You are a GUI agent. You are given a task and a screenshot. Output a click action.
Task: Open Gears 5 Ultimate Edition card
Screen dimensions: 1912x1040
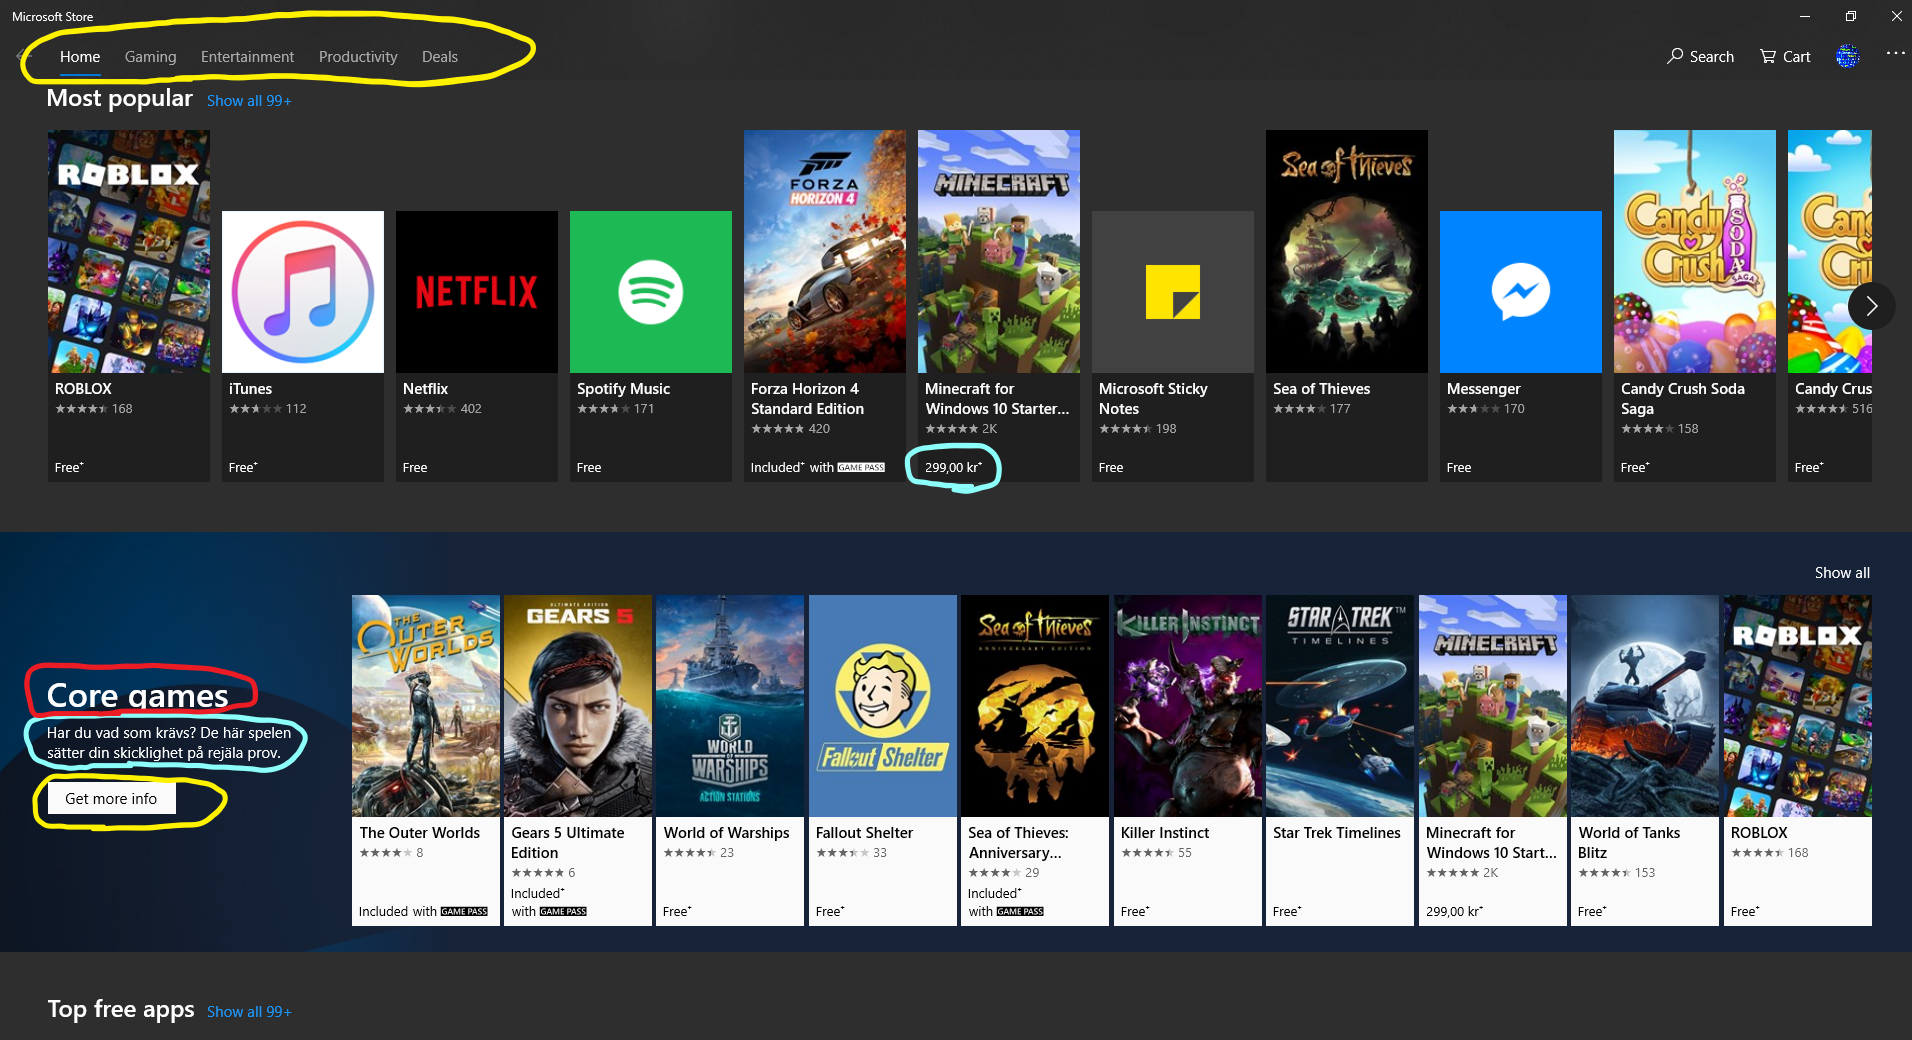(578, 760)
